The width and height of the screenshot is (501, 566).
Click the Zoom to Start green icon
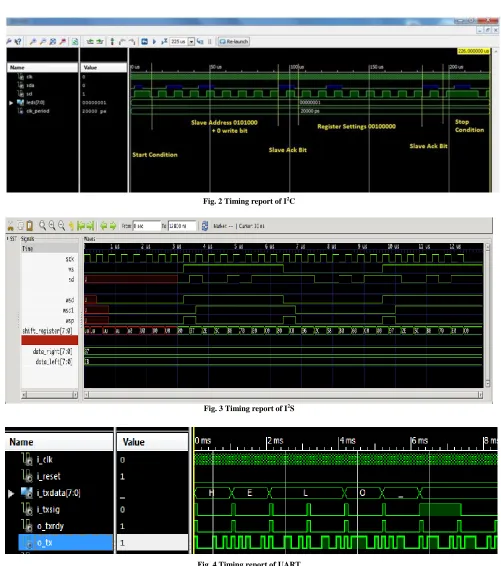click(x=81, y=226)
